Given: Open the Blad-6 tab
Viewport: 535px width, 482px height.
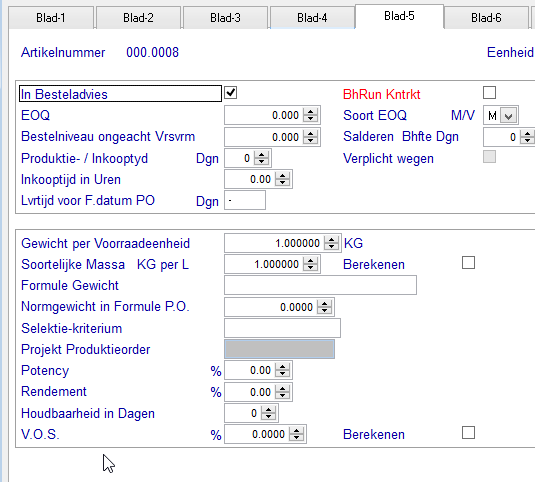Looking at the screenshot, I should [486, 17].
